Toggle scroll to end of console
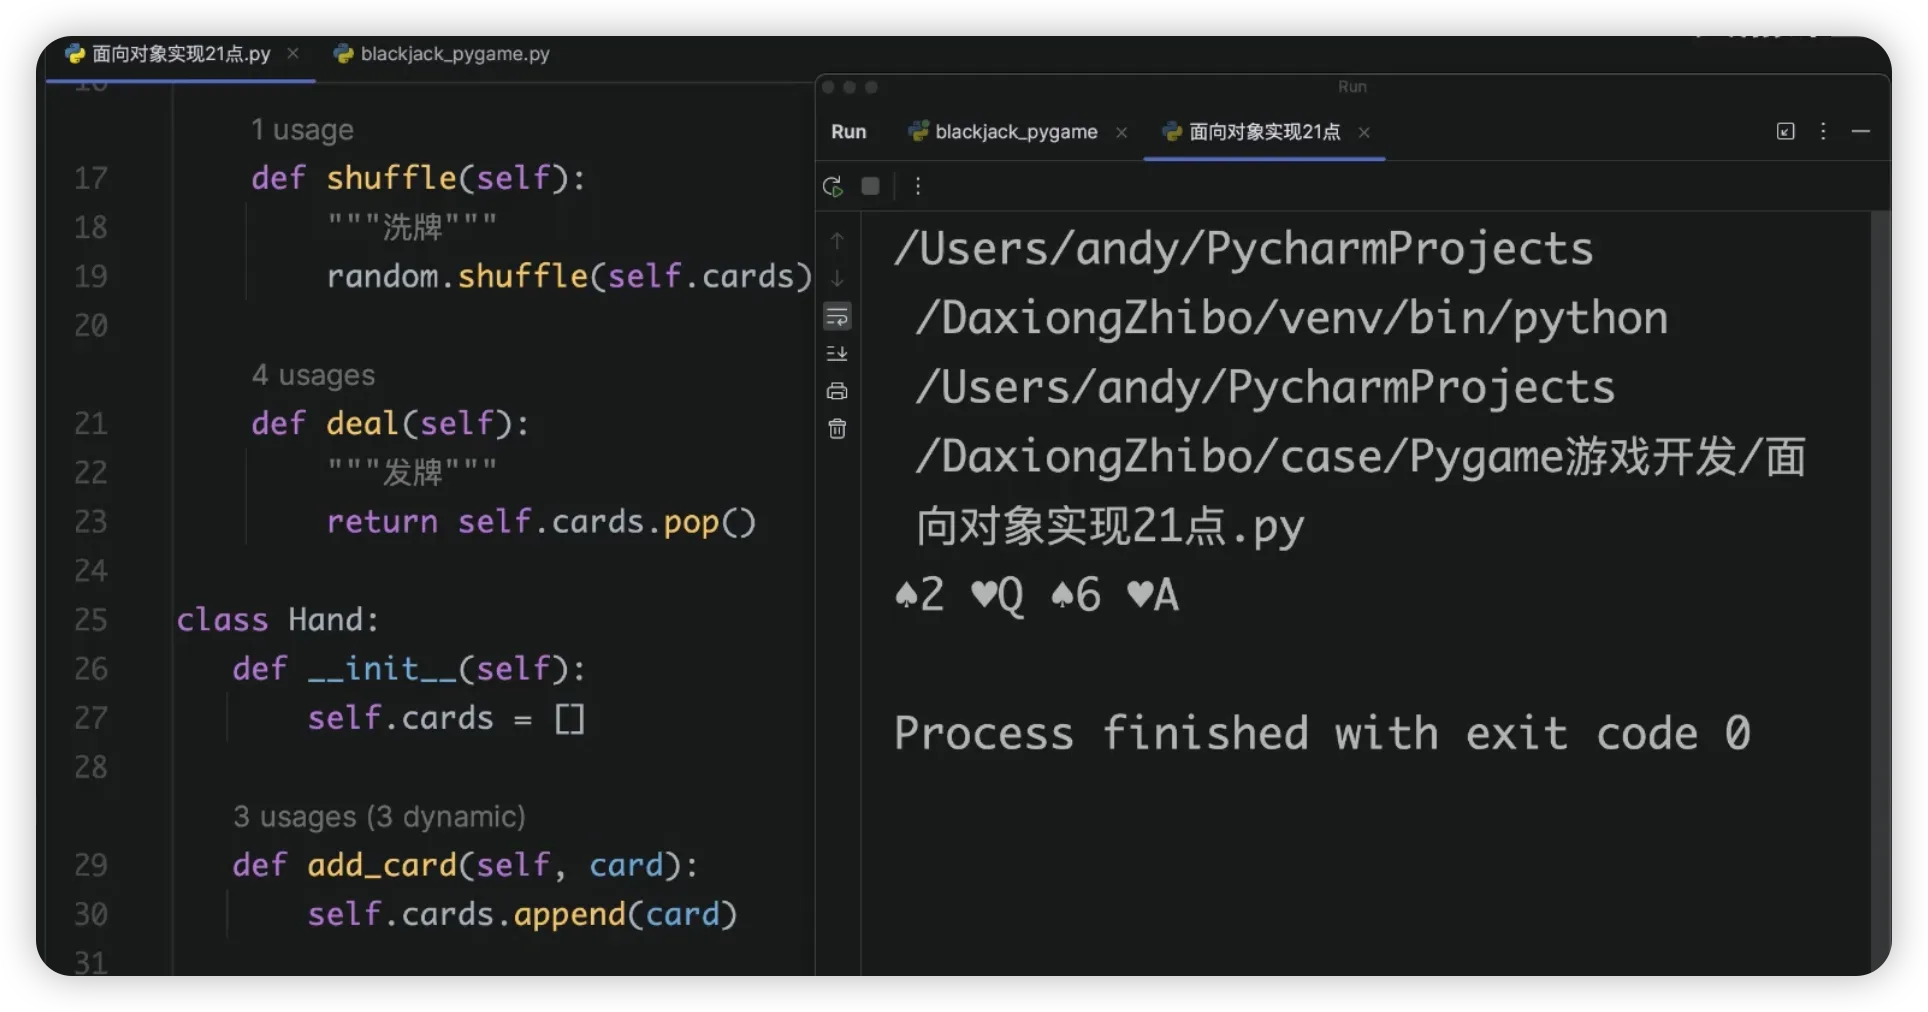Image resolution: width=1928 pixels, height=1012 pixels. [837, 353]
